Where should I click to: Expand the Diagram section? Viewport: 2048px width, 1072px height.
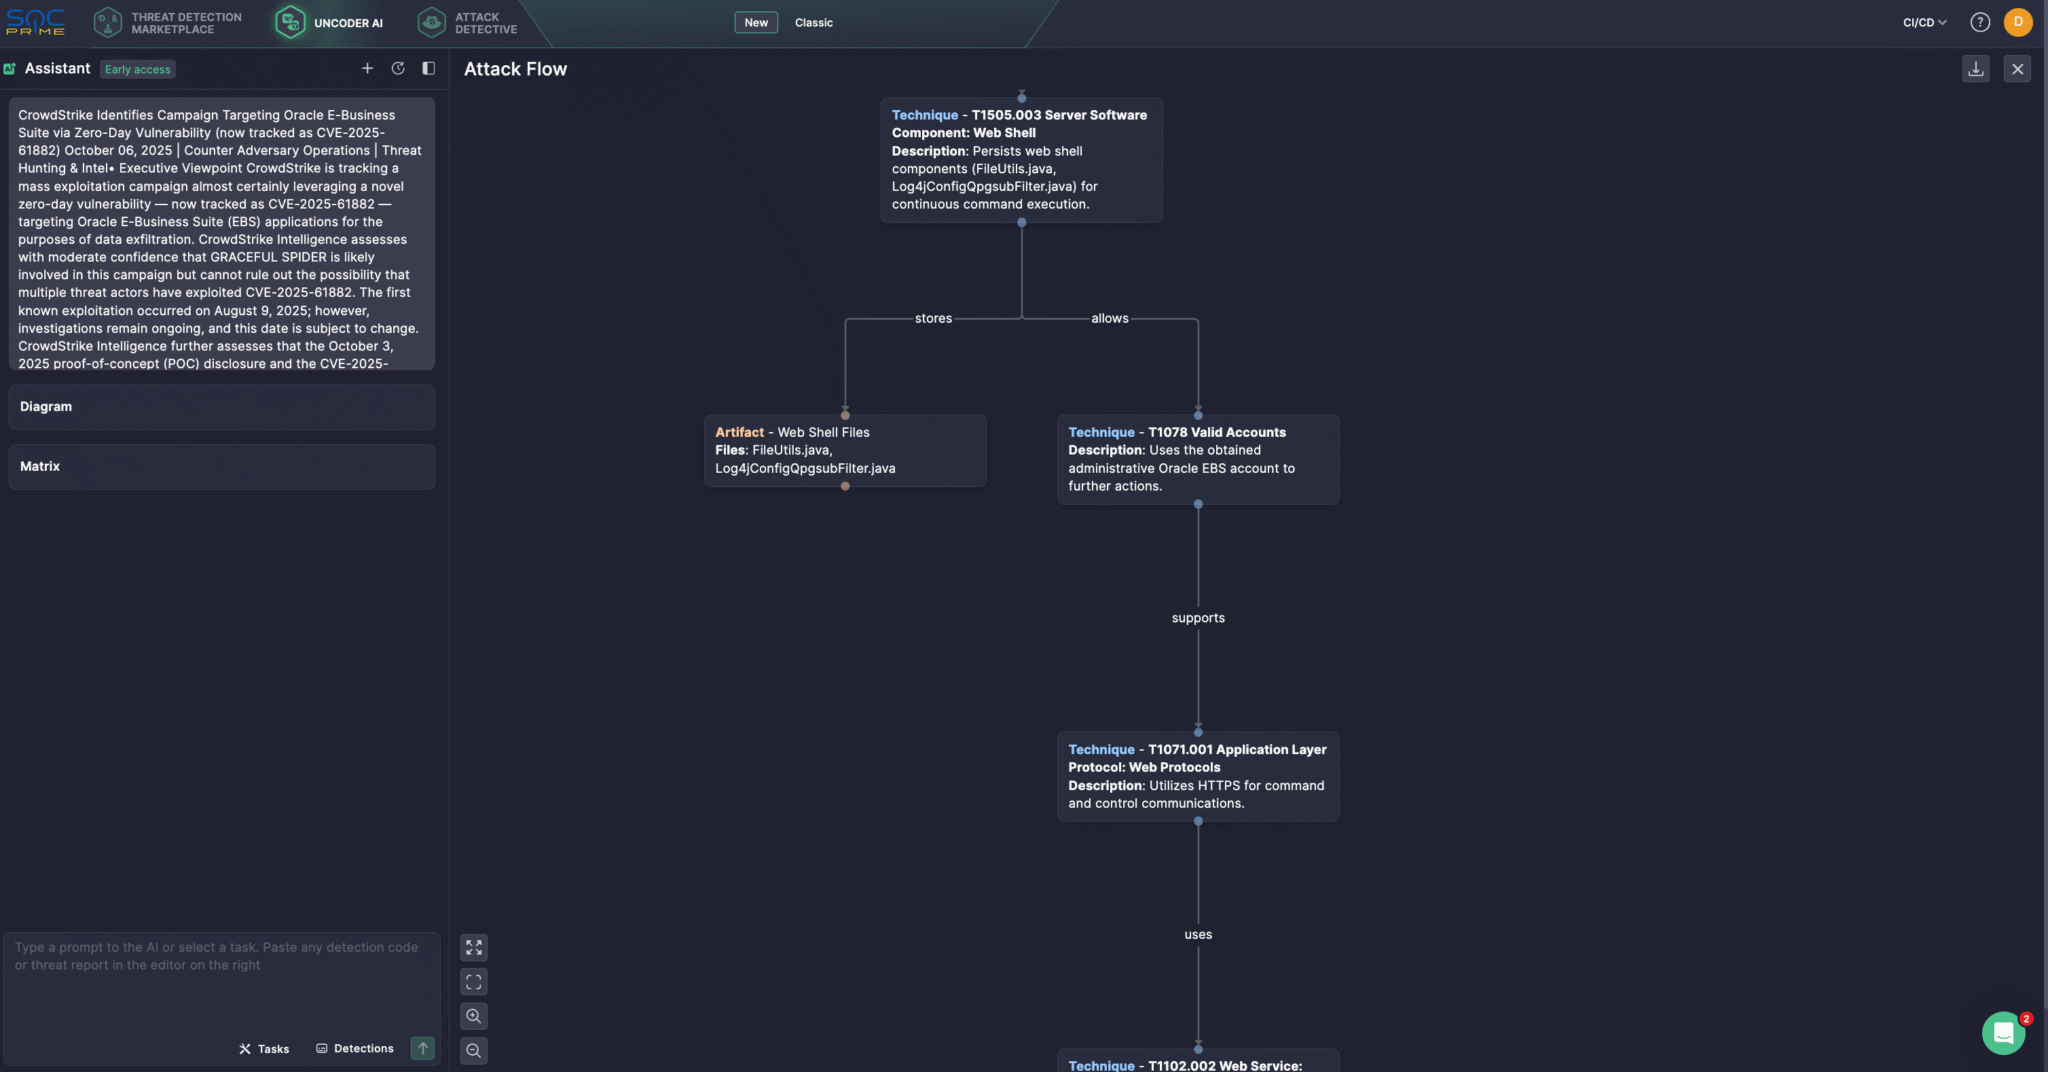(221, 406)
